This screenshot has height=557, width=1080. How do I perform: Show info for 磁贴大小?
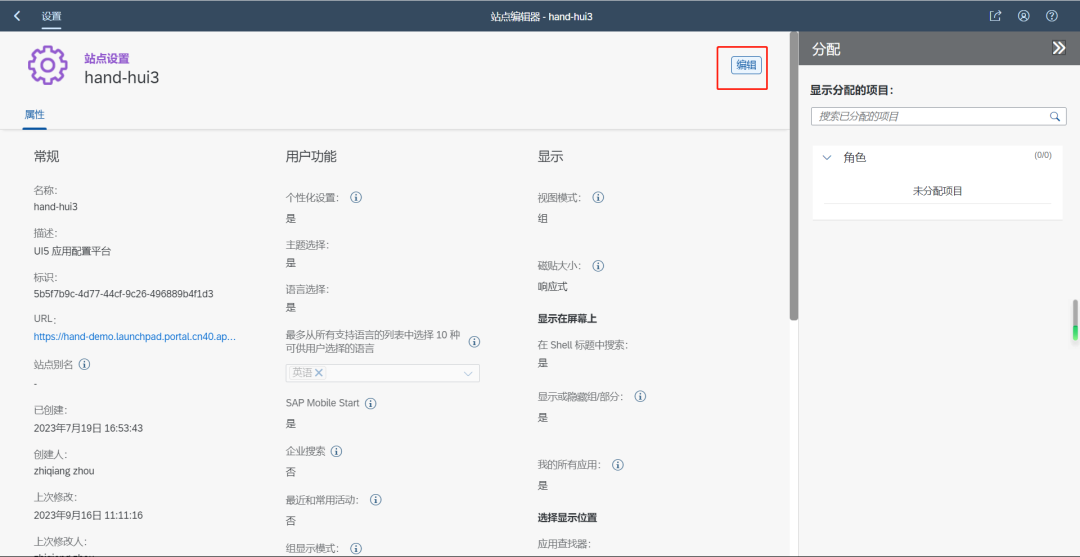(599, 266)
